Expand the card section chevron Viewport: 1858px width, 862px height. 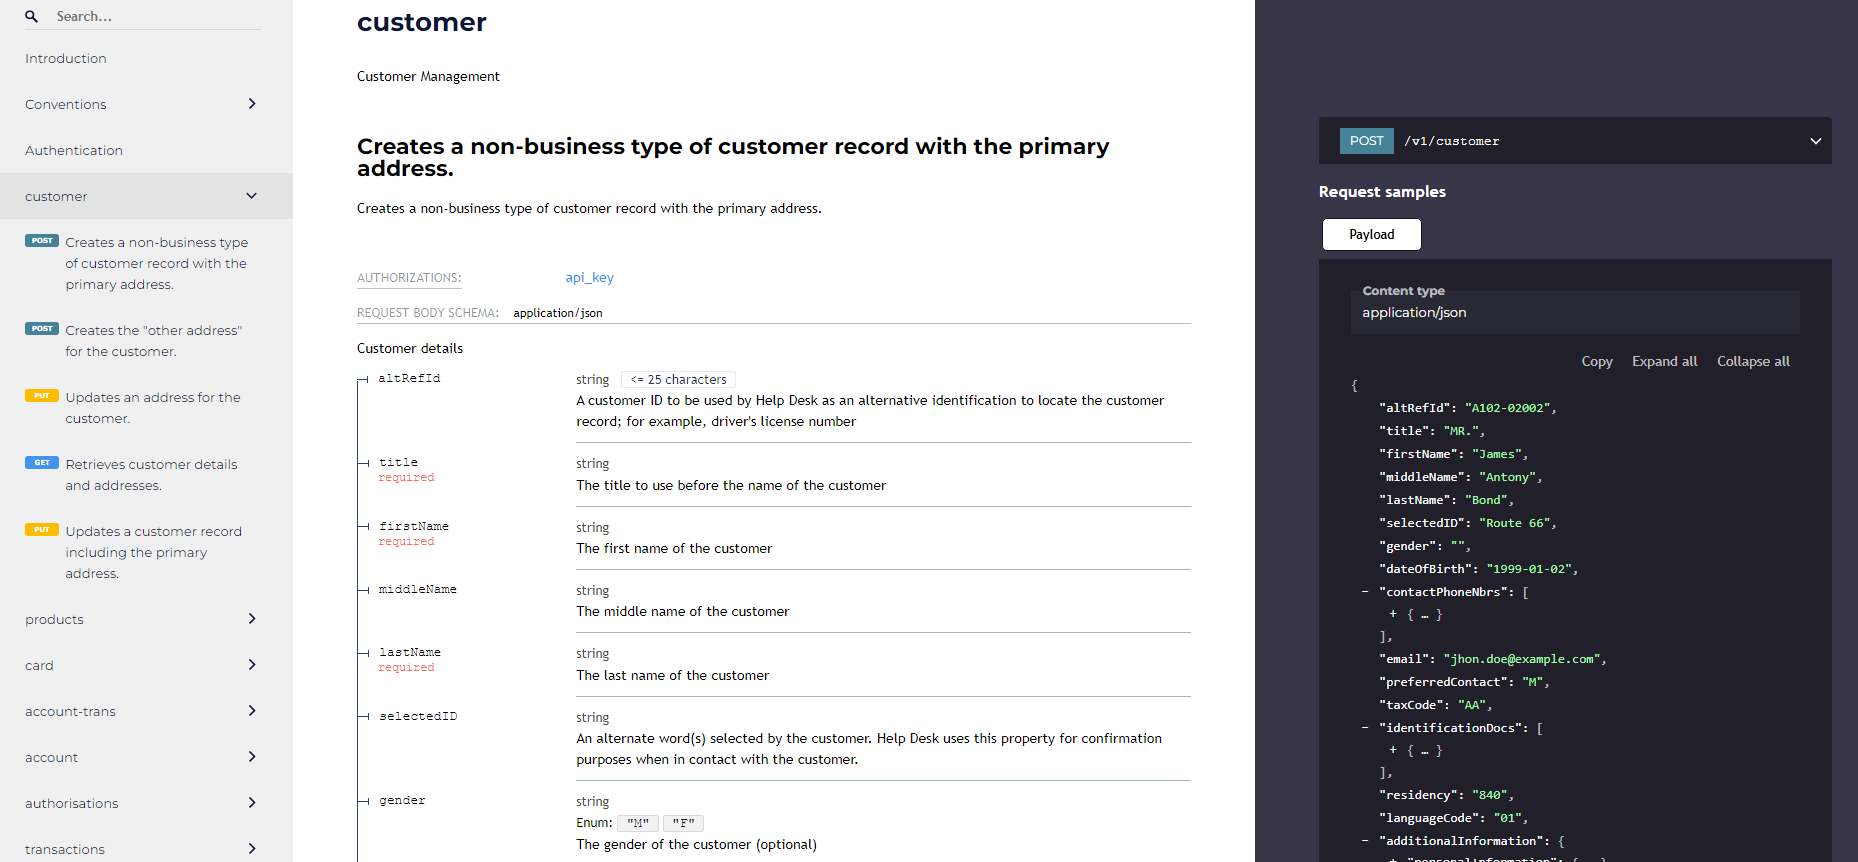(252, 665)
